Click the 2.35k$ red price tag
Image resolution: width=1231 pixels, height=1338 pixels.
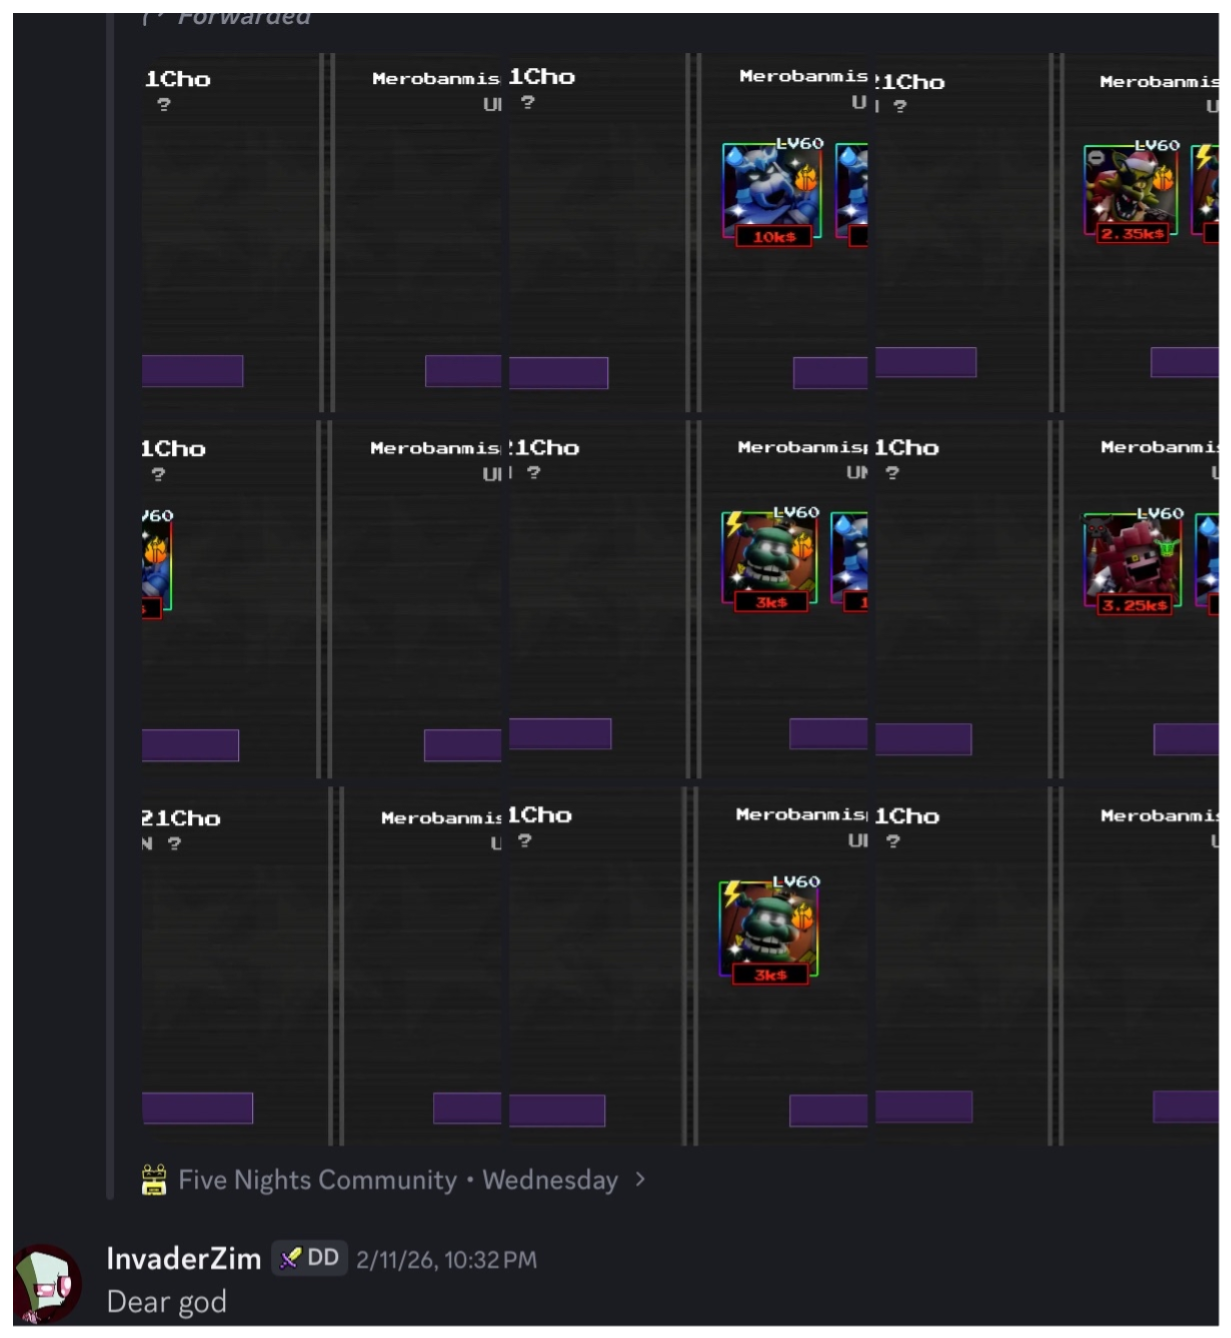coord(1133,234)
